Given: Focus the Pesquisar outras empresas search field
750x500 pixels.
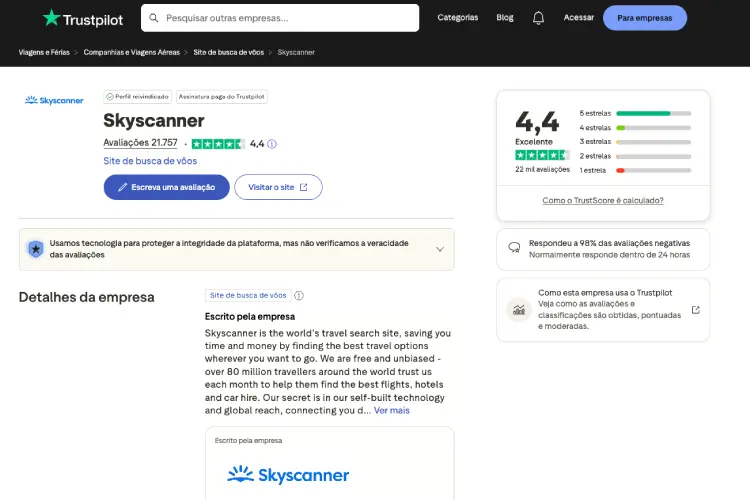Looking at the screenshot, I should (x=280, y=18).
